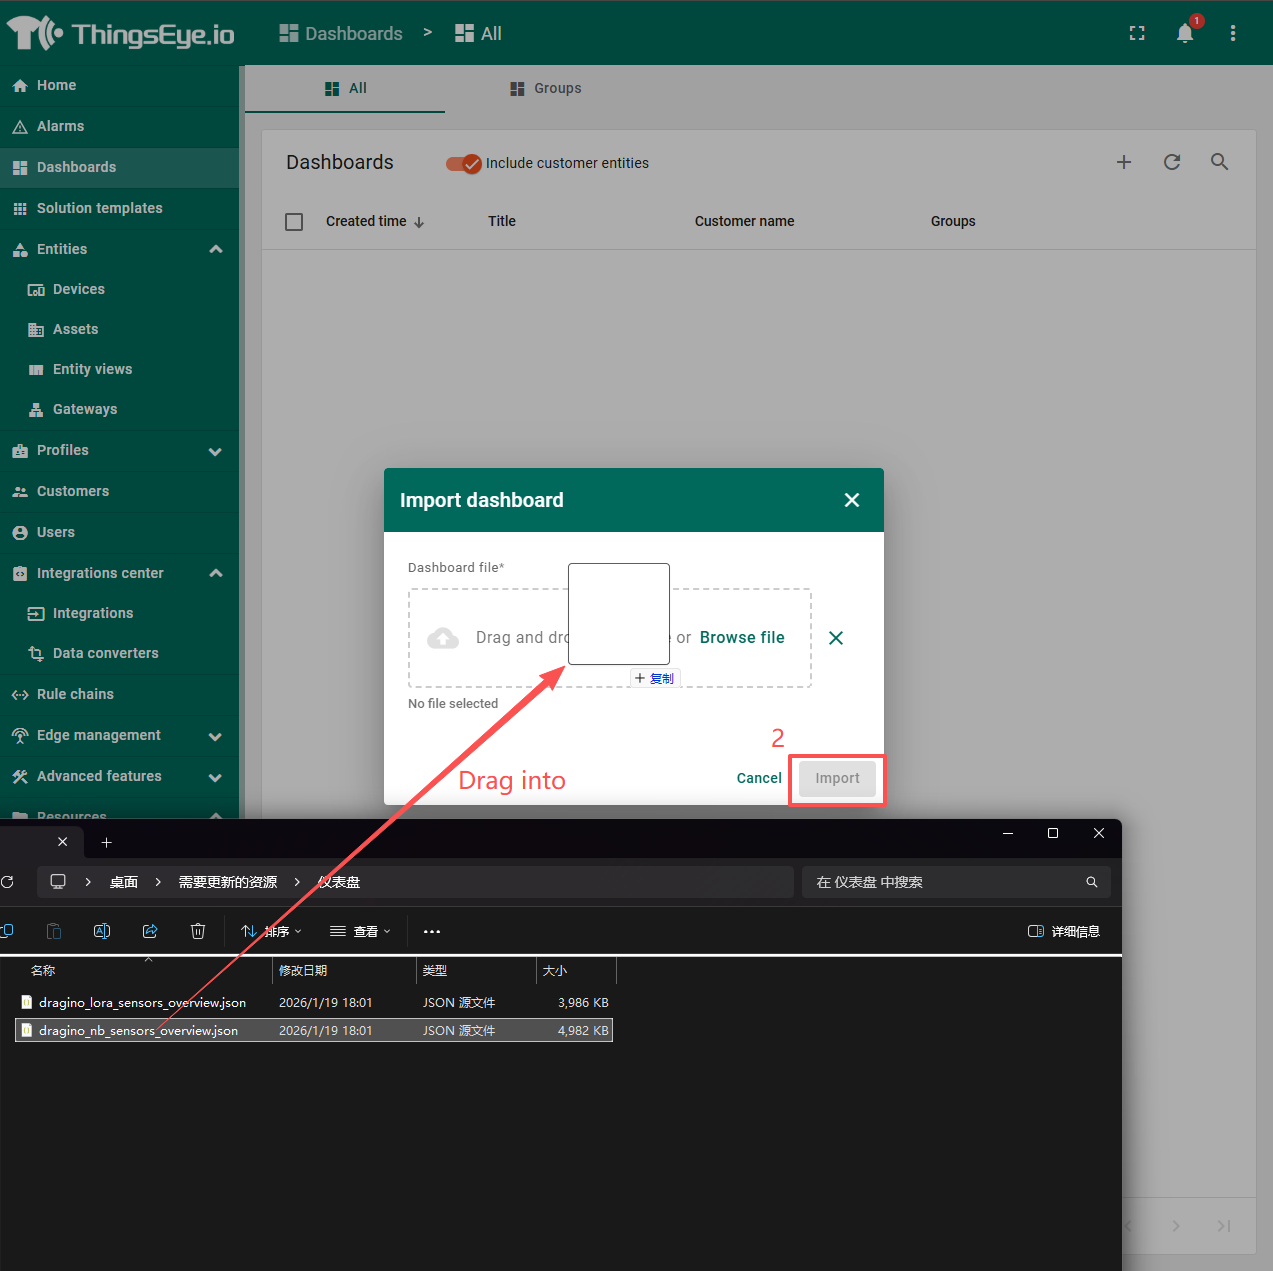Click the delete trash icon in Explorer
This screenshot has width=1273, height=1271.
(x=198, y=931)
